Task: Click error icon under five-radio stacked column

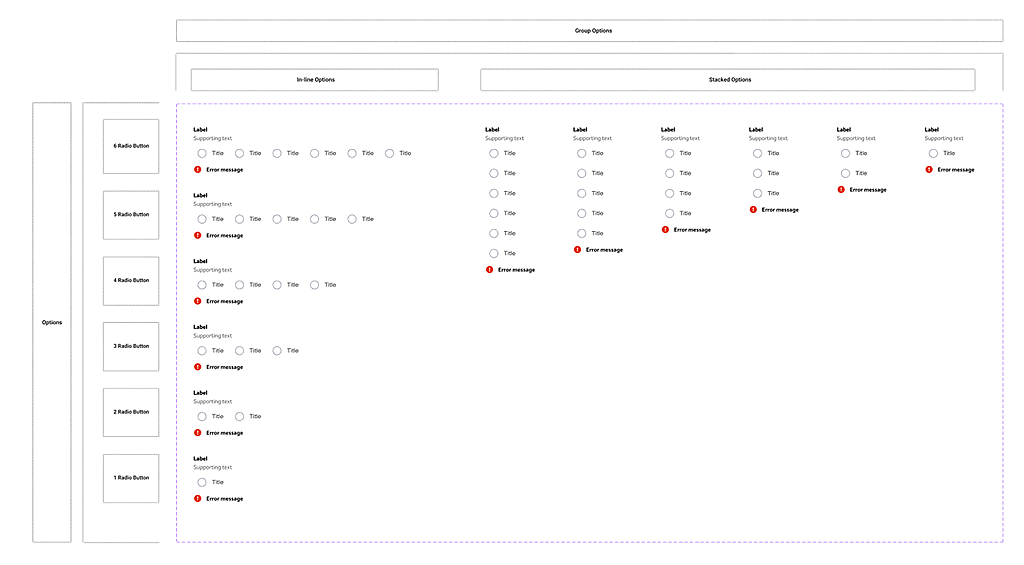Action: (578, 250)
